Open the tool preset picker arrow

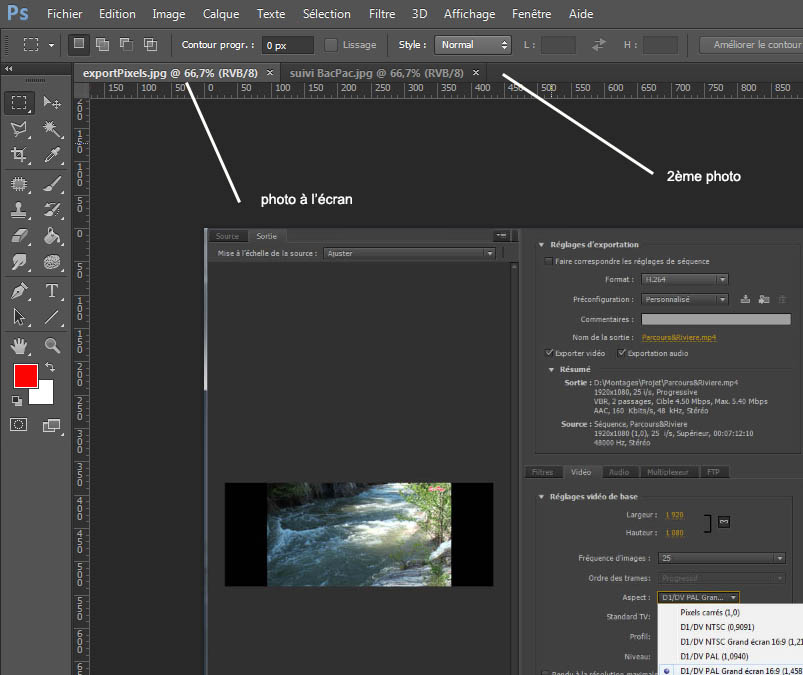[x=51, y=45]
